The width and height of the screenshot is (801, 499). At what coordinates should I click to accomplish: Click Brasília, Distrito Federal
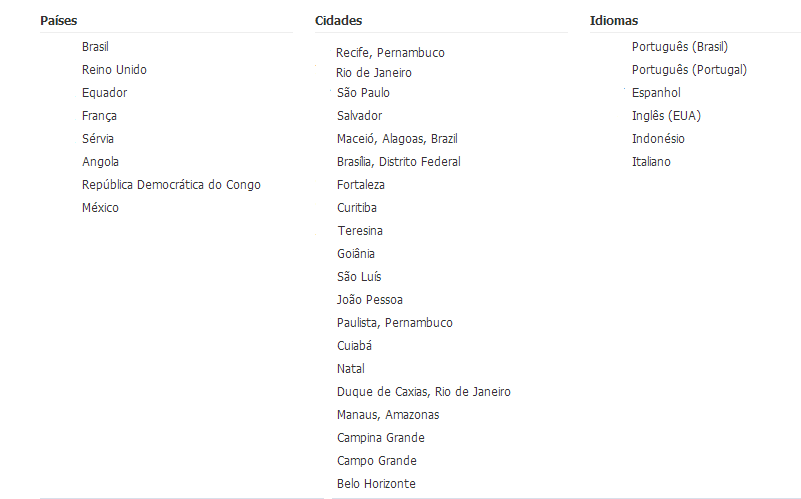tap(399, 162)
